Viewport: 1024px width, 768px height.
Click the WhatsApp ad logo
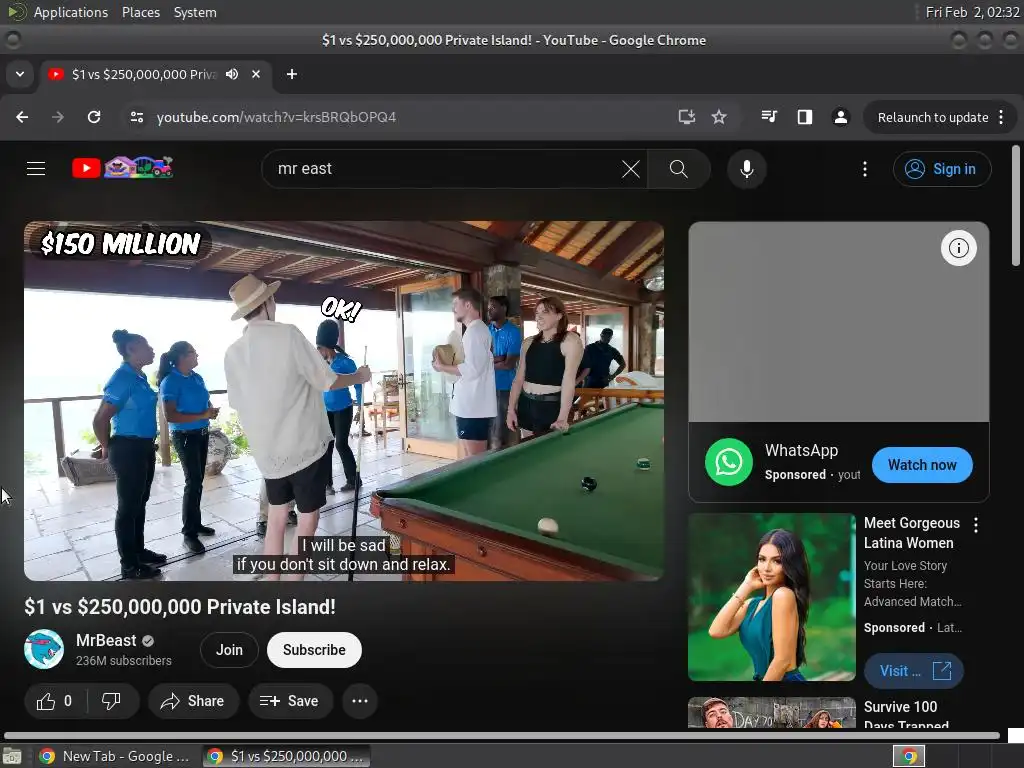[x=729, y=462]
